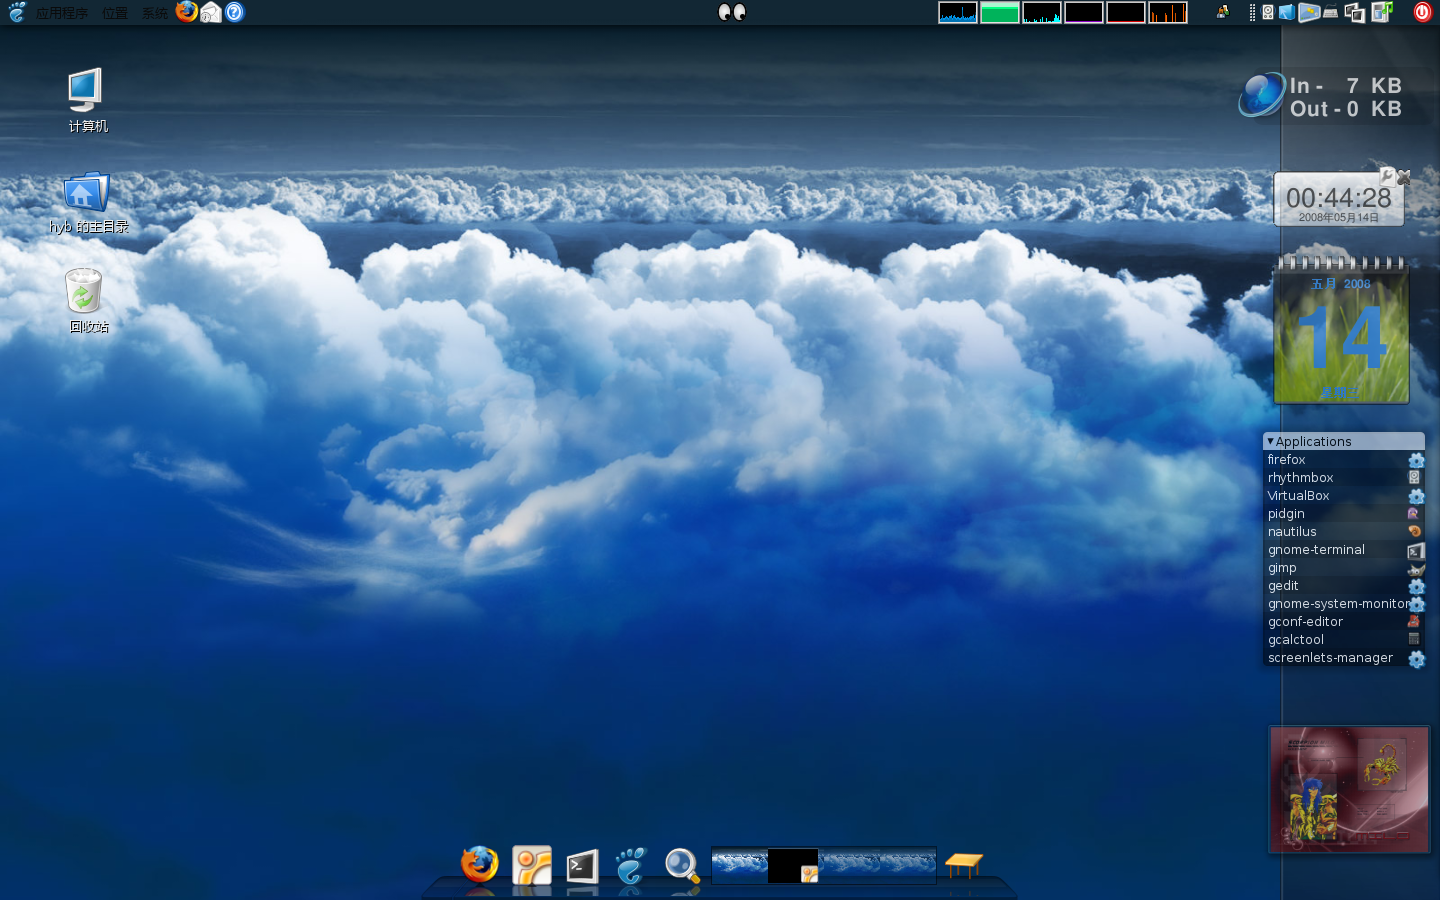Click the picture frame tray icon
The image size is (1440, 900).
(1309, 12)
